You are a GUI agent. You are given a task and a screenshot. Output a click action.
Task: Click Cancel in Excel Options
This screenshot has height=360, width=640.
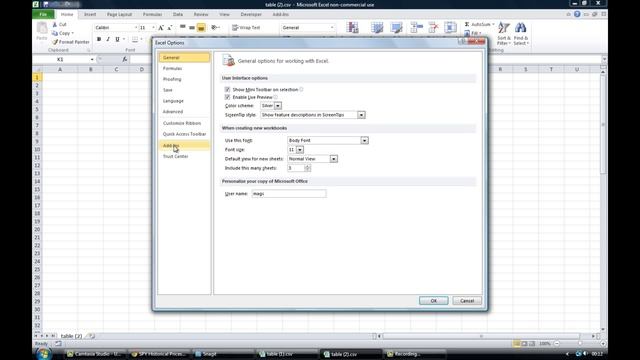[467, 301]
